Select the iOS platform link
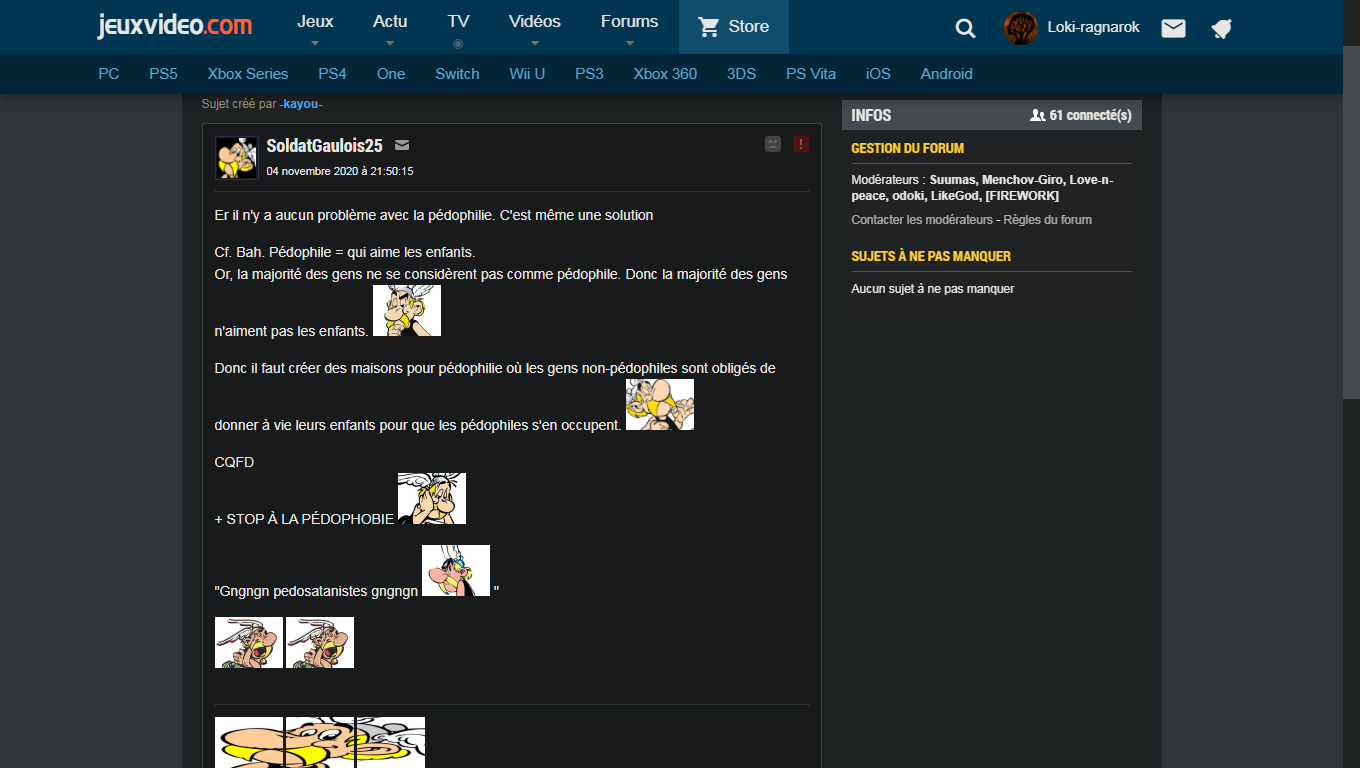 pos(878,74)
